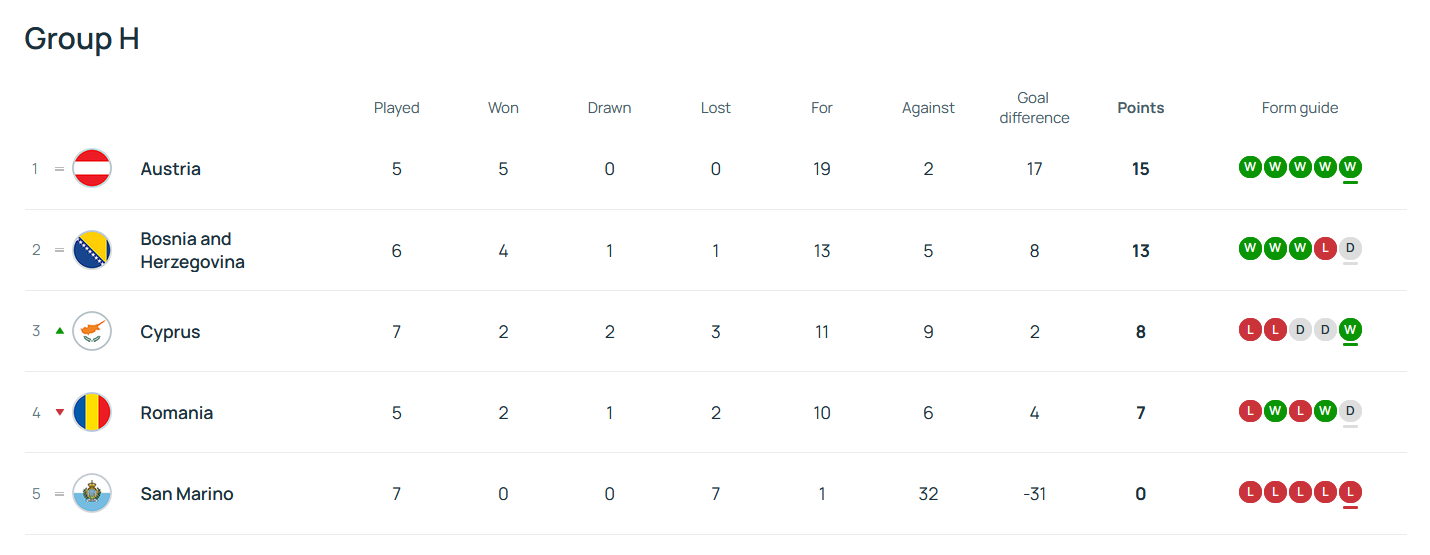The height and width of the screenshot is (555, 1430).
Task: Click the Romania flag icon
Action: (x=92, y=412)
